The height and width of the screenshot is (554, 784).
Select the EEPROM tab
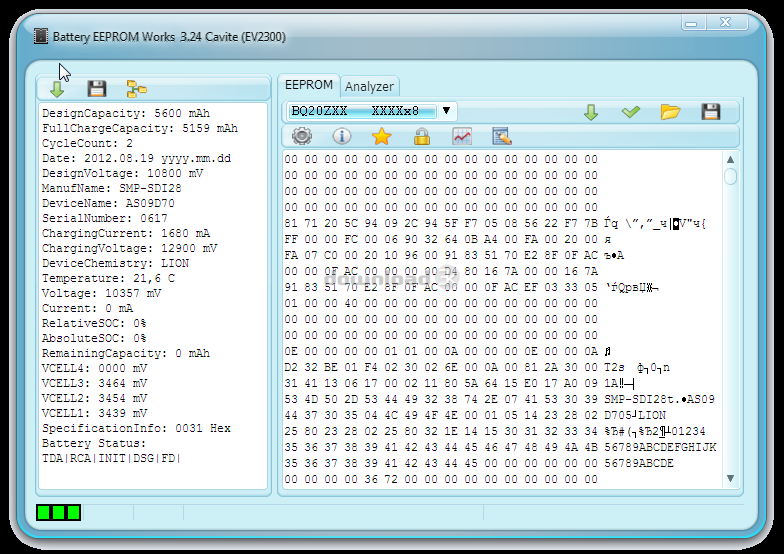308,85
